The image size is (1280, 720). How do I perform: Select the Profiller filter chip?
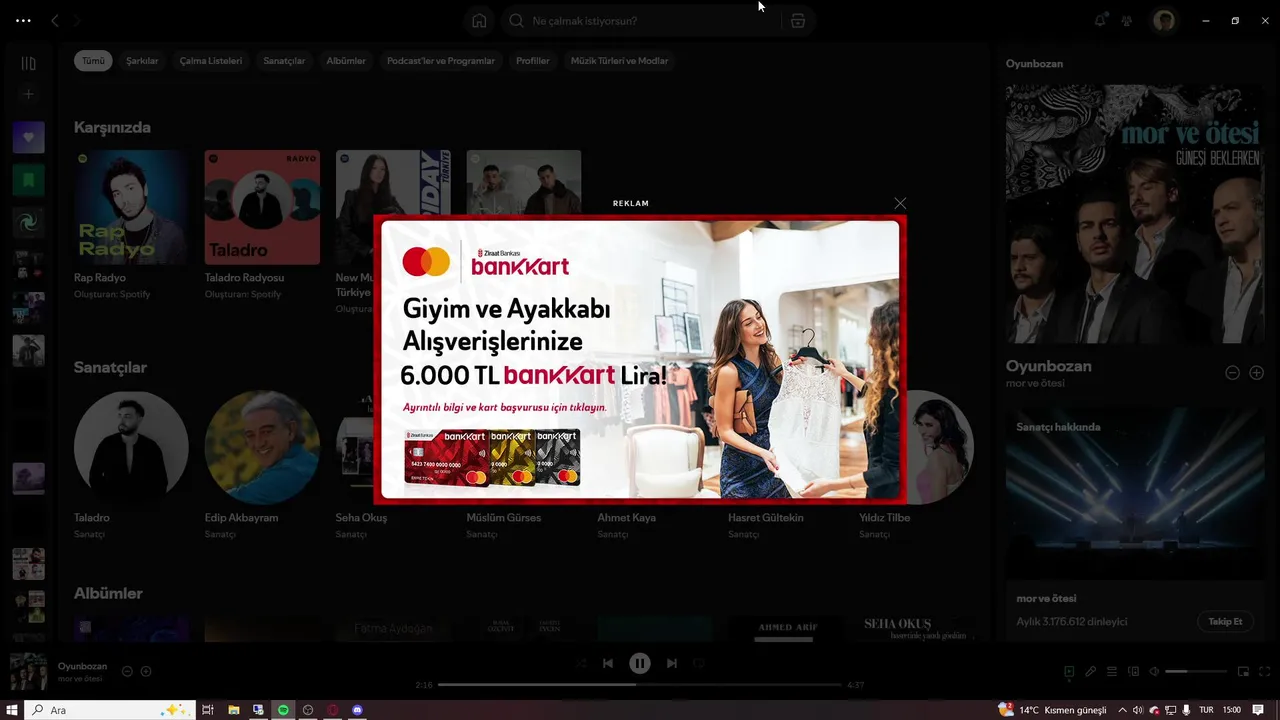(533, 61)
